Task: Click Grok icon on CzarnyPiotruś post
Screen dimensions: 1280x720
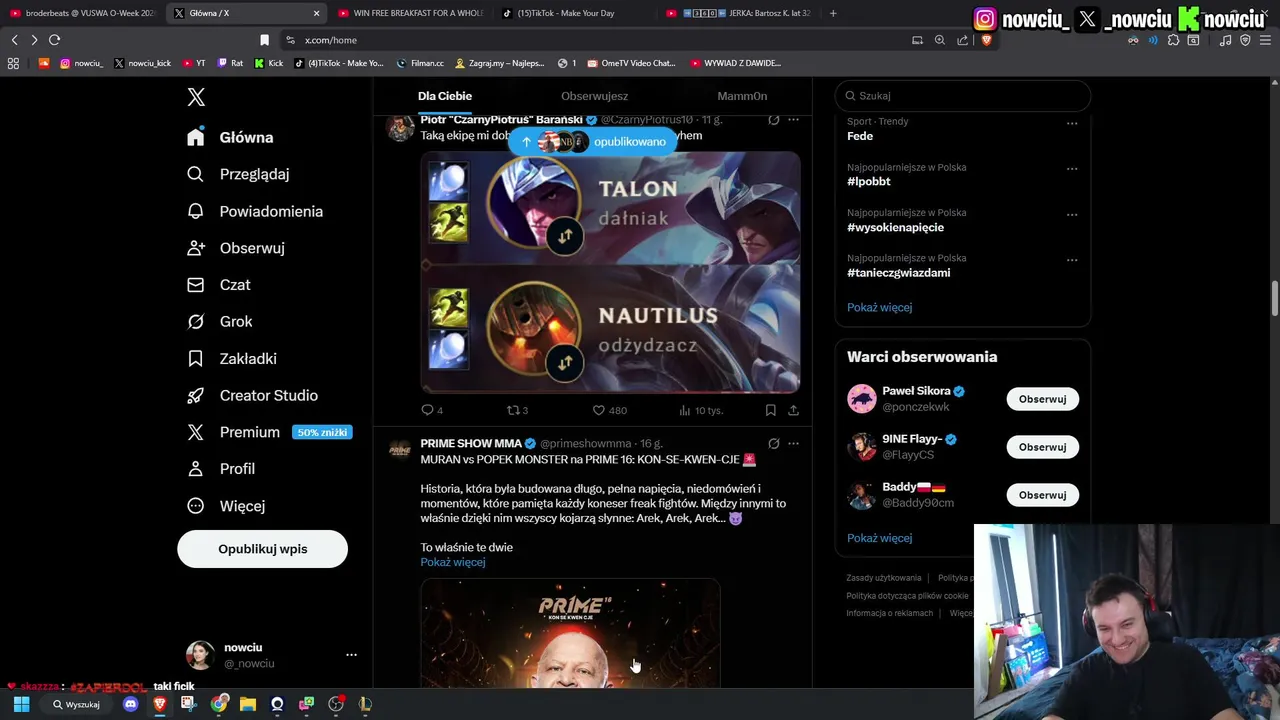Action: click(773, 120)
